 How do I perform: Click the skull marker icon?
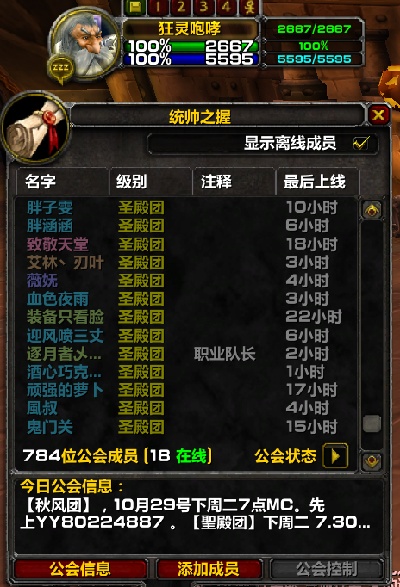(x=249, y=7)
